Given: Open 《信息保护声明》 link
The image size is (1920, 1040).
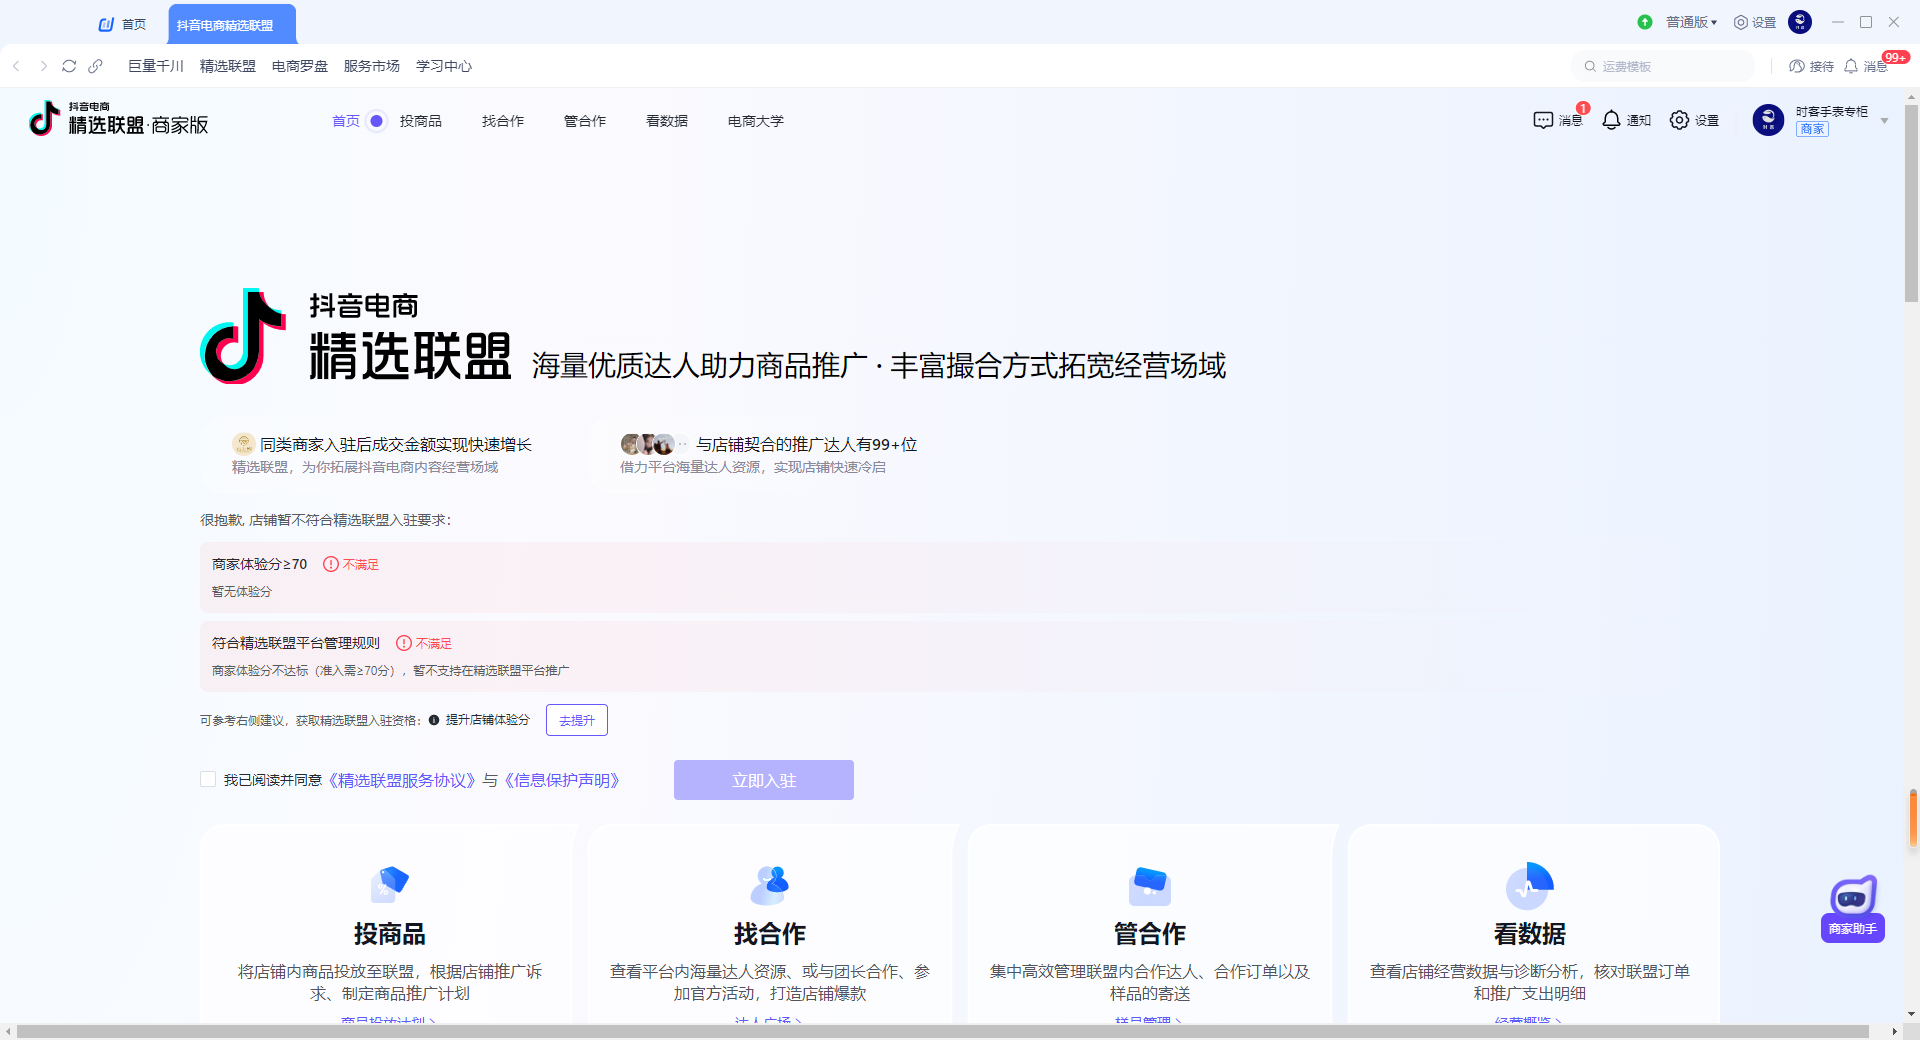Looking at the screenshot, I should point(562,780).
